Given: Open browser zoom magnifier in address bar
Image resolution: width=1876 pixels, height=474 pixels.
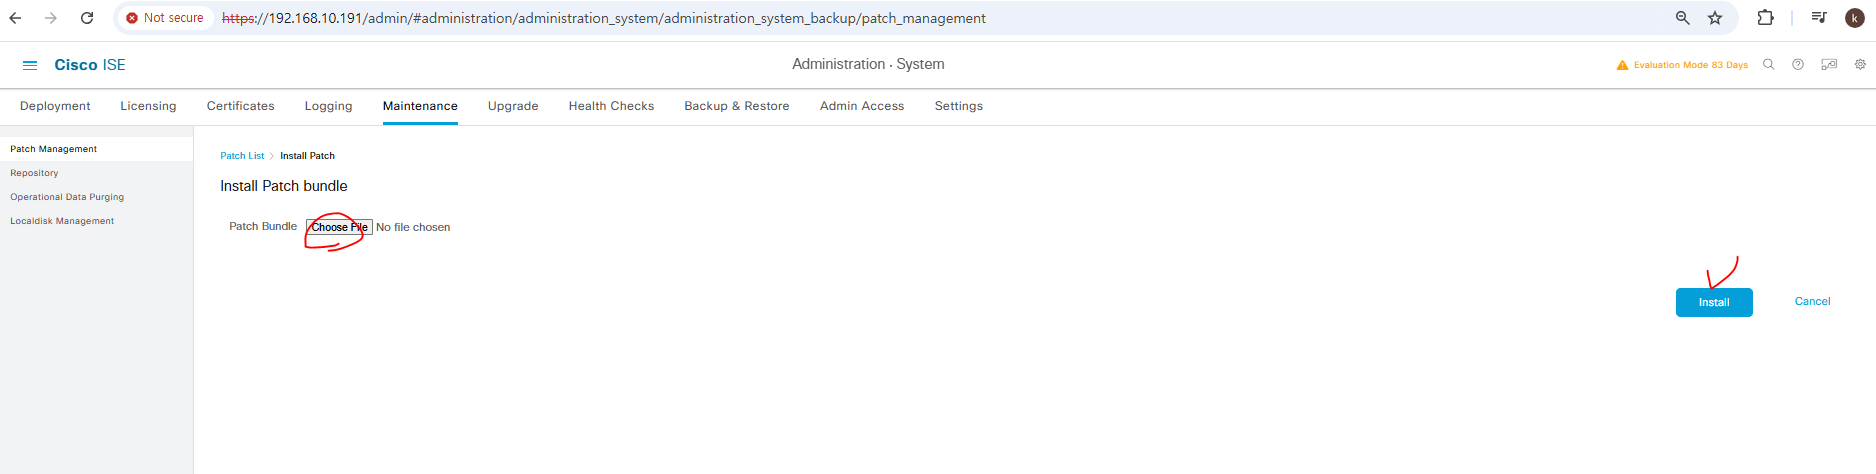Looking at the screenshot, I should pos(1683,18).
